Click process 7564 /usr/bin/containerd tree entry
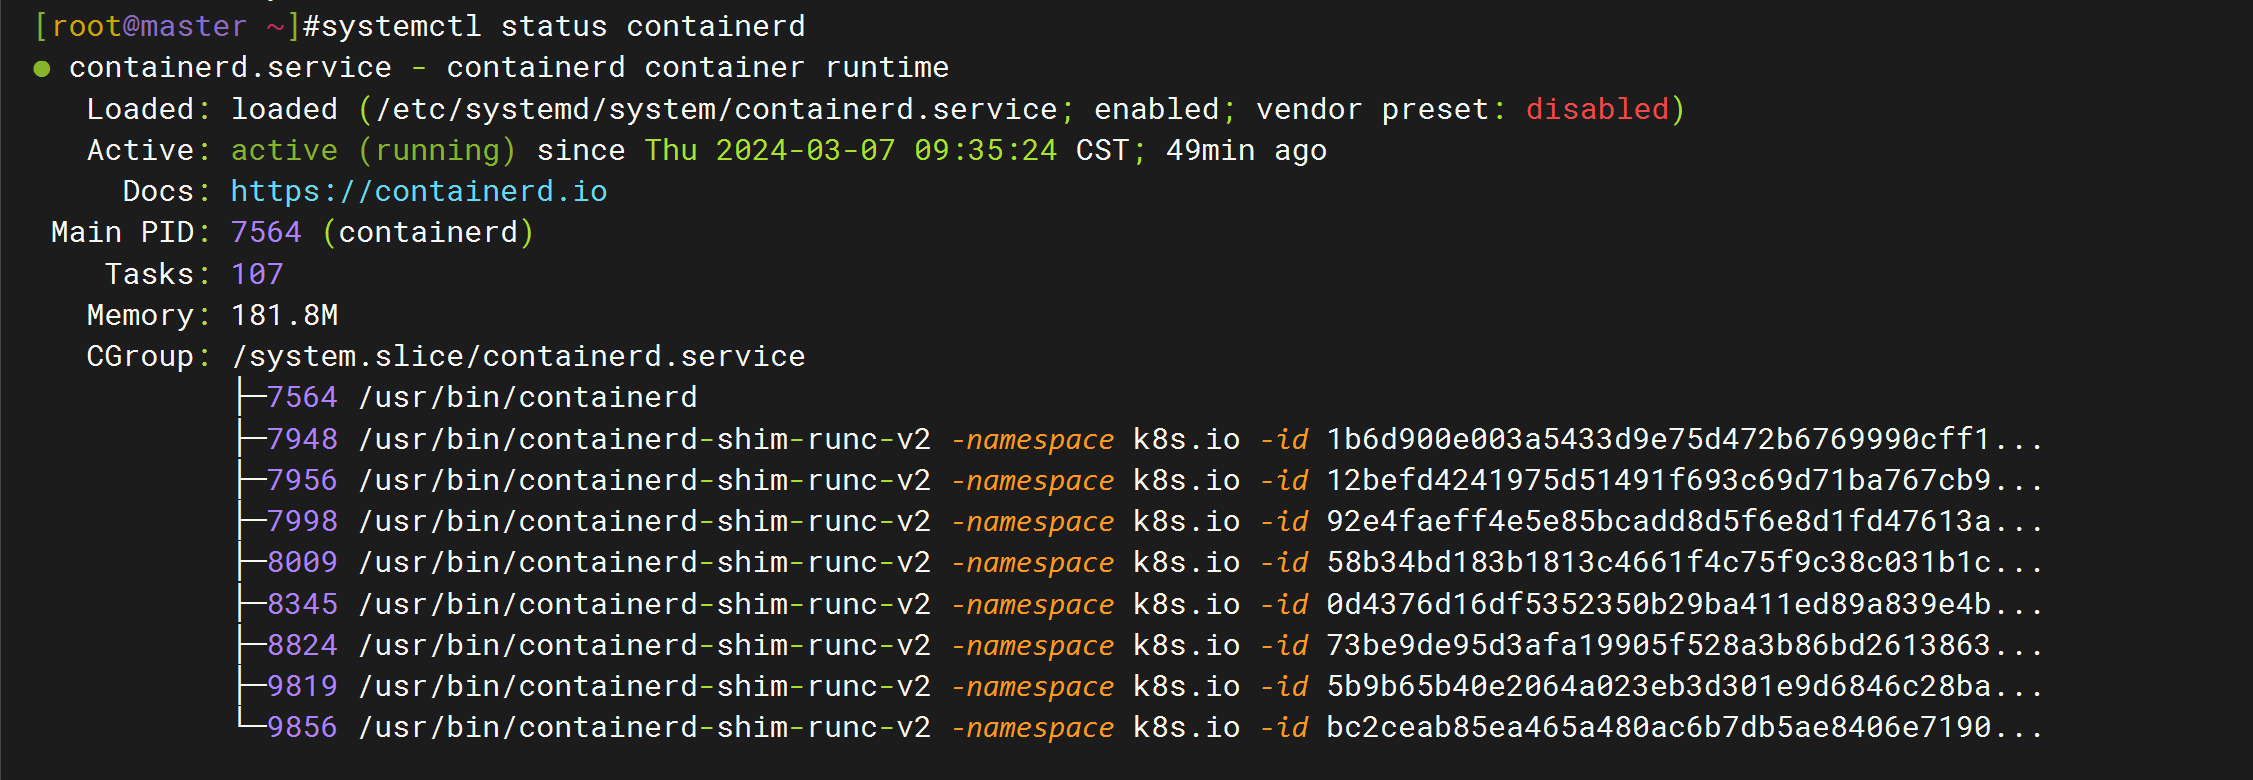The height and width of the screenshot is (780, 2253). [x=482, y=397]
